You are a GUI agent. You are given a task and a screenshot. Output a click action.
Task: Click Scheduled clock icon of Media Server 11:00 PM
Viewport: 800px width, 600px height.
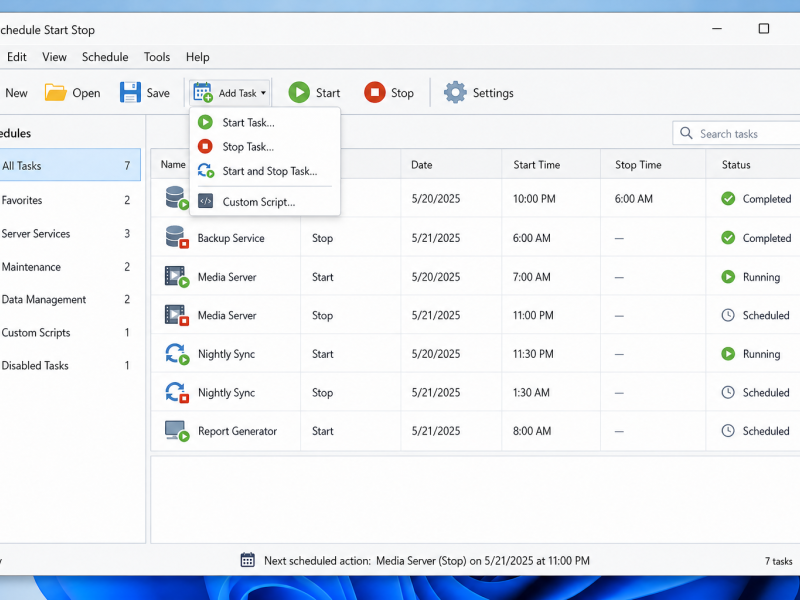(728, 315)
